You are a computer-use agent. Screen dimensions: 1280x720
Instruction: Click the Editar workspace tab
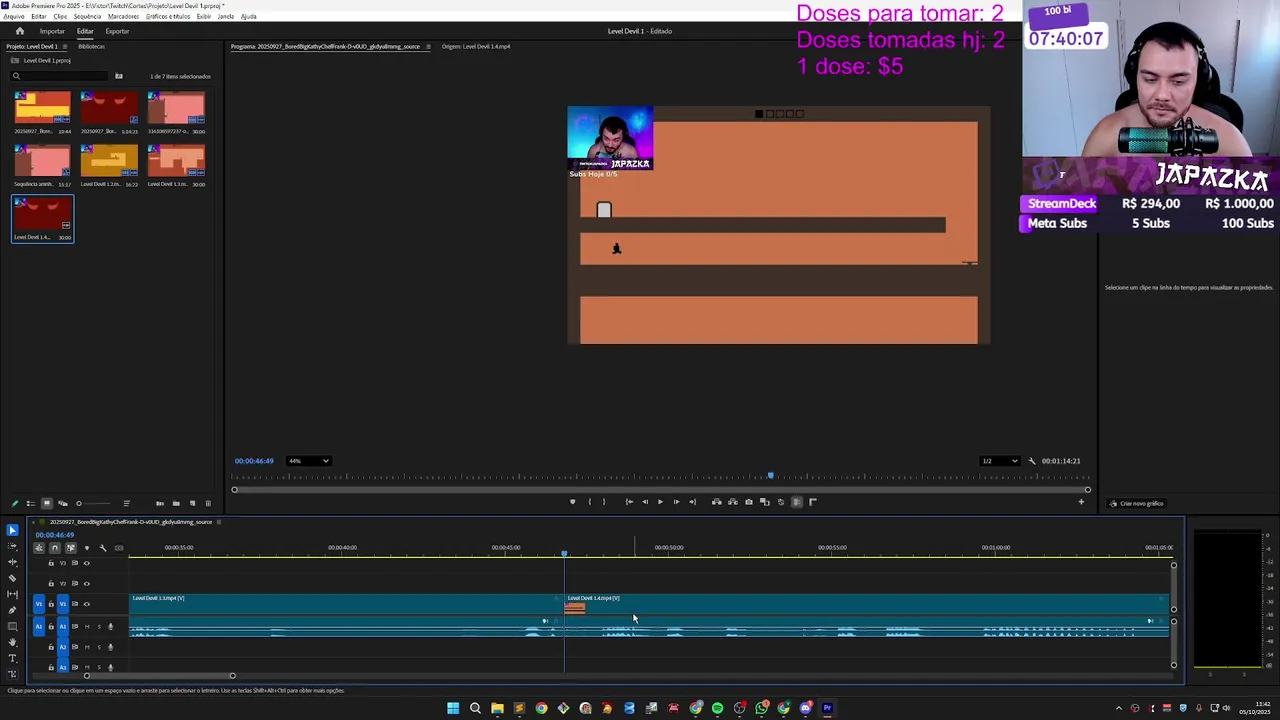click(x=85, y=31)
